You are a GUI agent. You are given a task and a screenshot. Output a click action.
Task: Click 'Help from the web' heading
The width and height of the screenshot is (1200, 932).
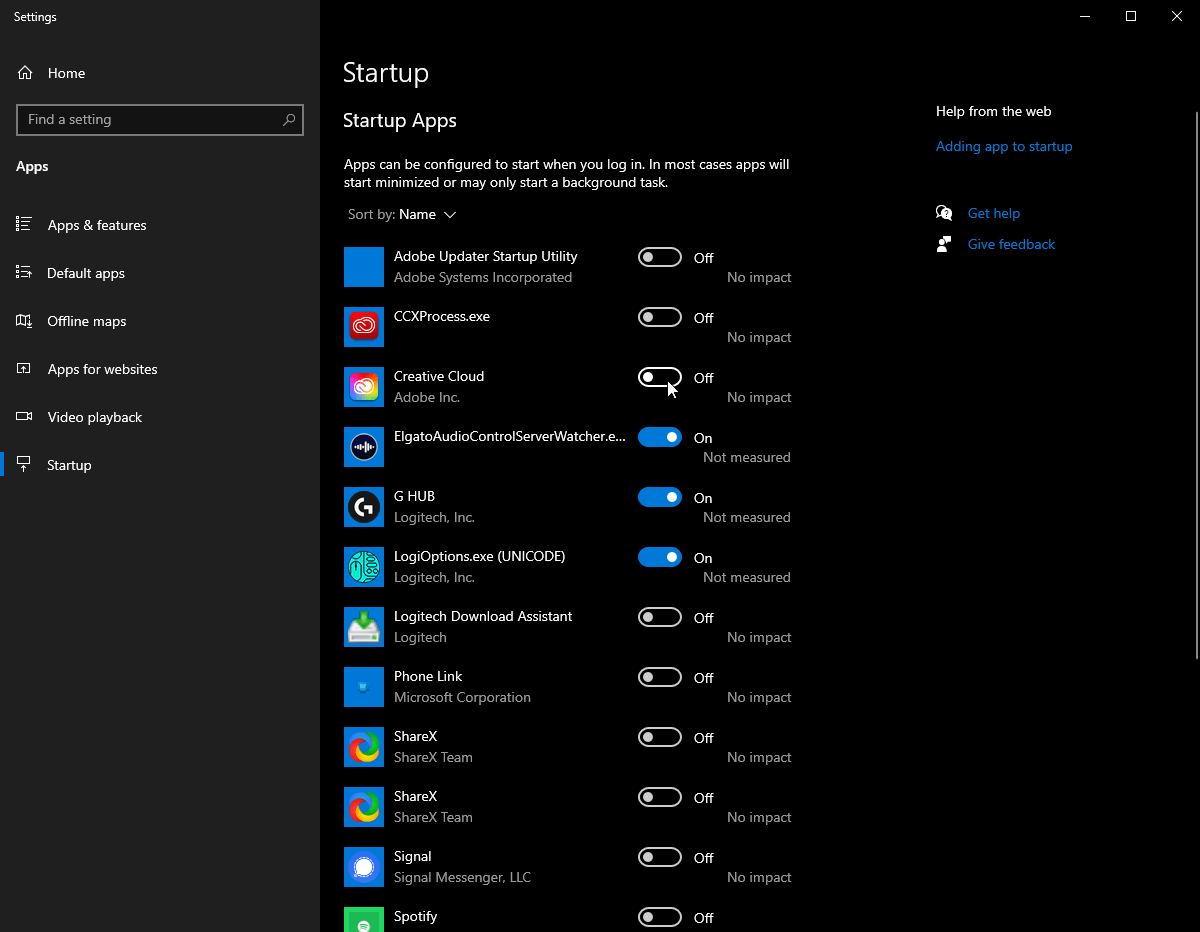(993, 111)
